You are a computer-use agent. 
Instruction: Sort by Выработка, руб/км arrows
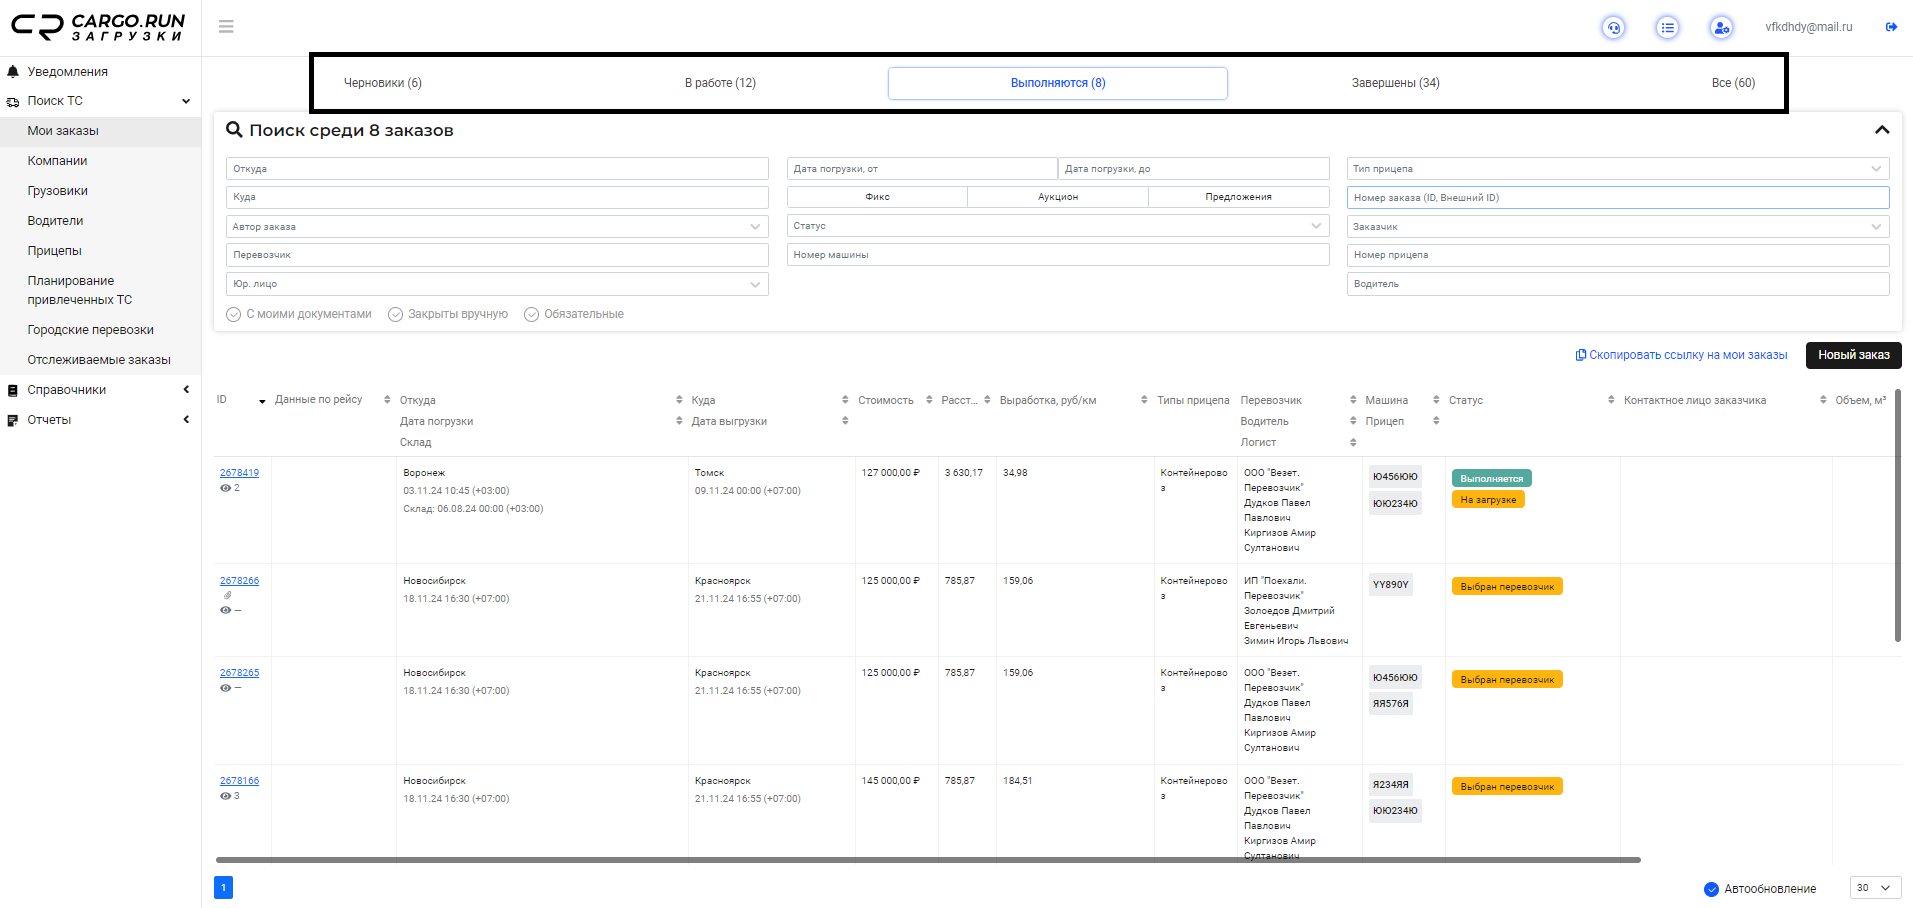coord(1144,400)
